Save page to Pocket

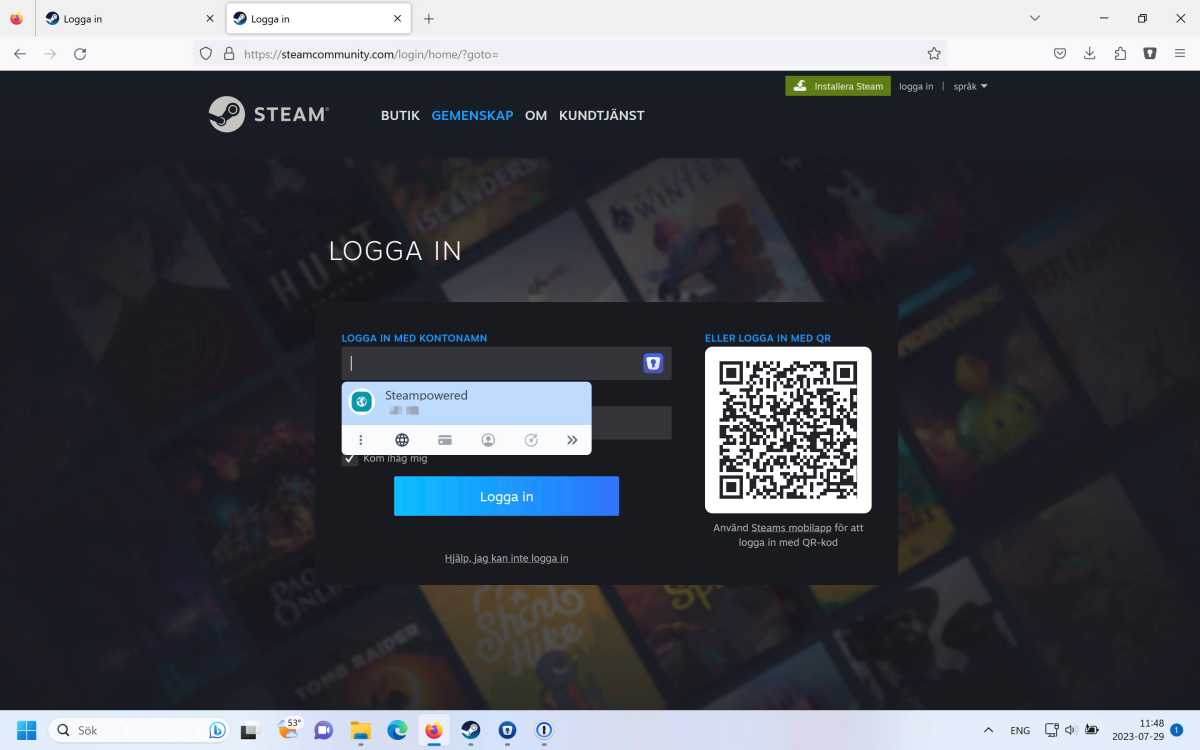(1060, 54)
